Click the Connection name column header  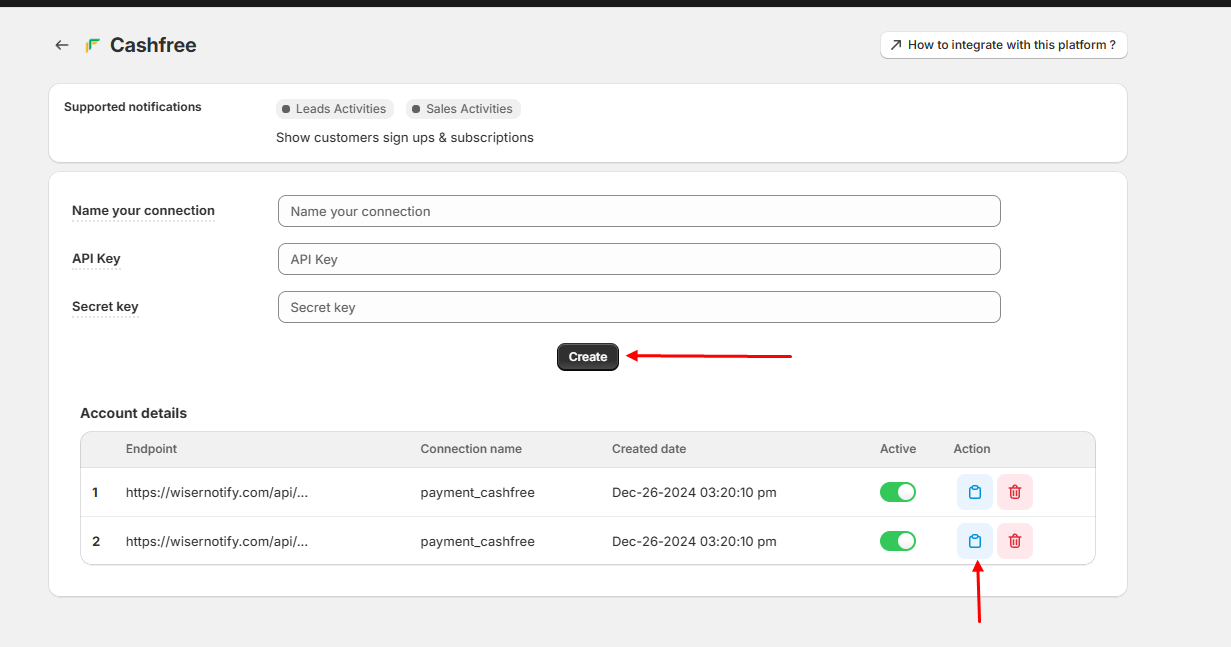(471, 449)
